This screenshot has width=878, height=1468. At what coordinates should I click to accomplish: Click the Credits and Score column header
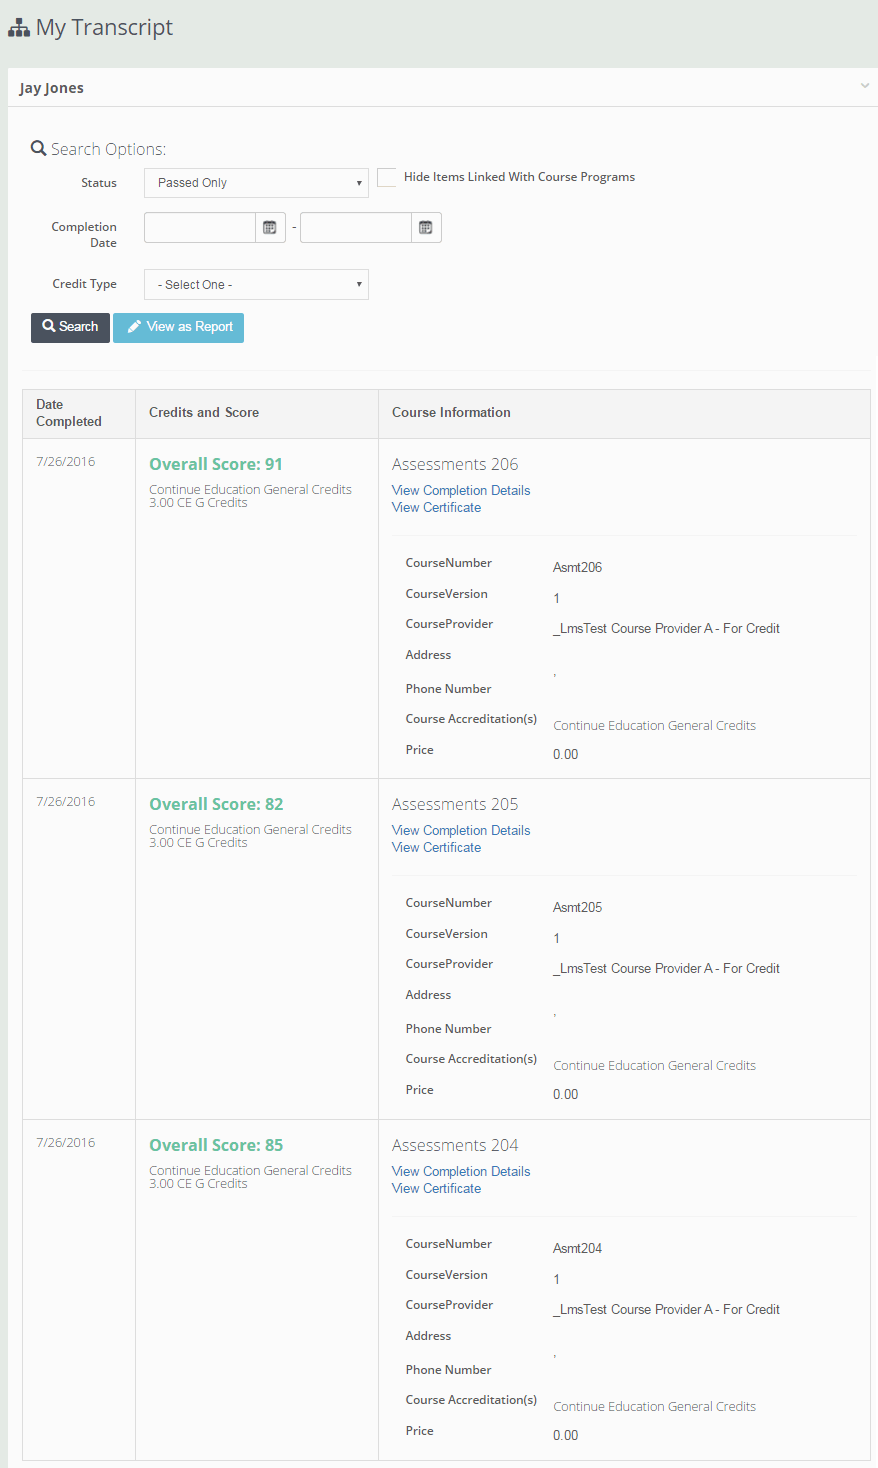[x=204, y=412]
